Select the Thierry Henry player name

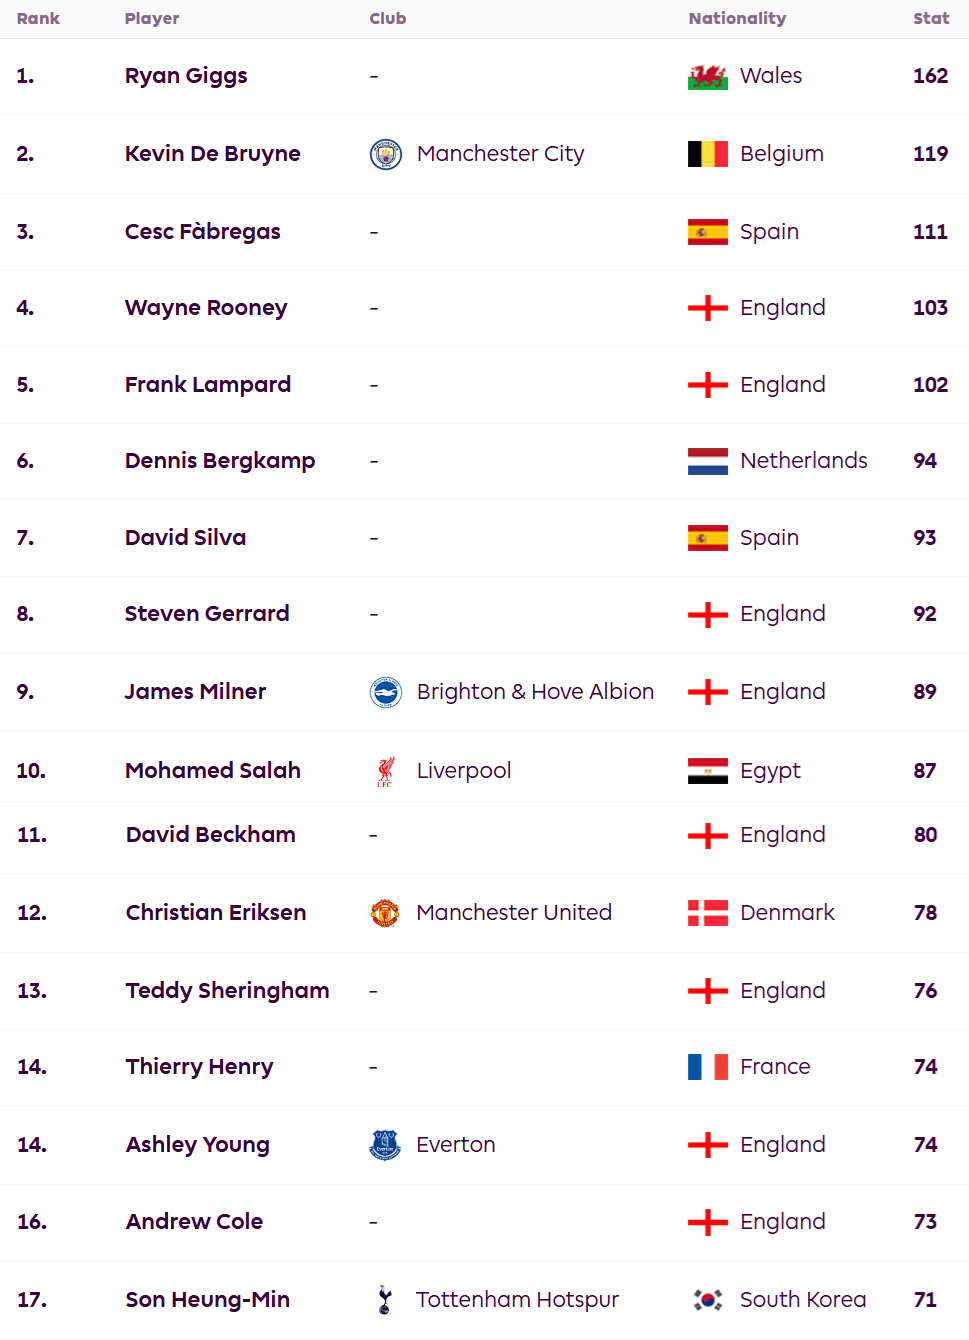(199, 1067)
